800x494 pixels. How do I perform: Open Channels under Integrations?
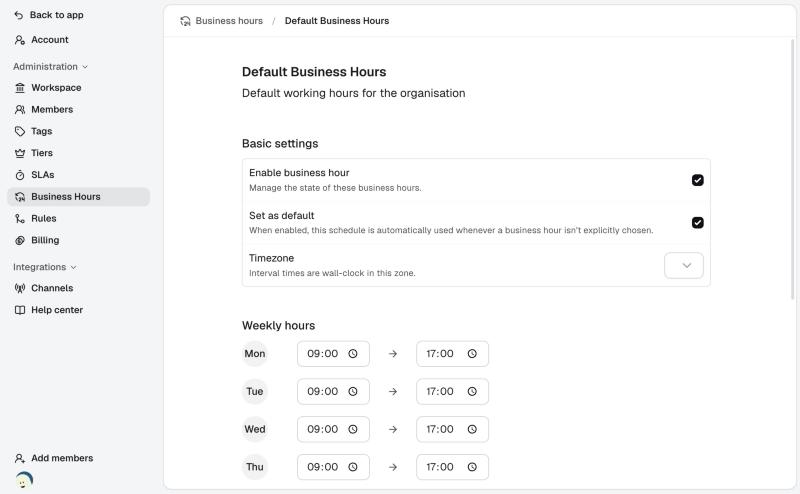tap(79, 288)
